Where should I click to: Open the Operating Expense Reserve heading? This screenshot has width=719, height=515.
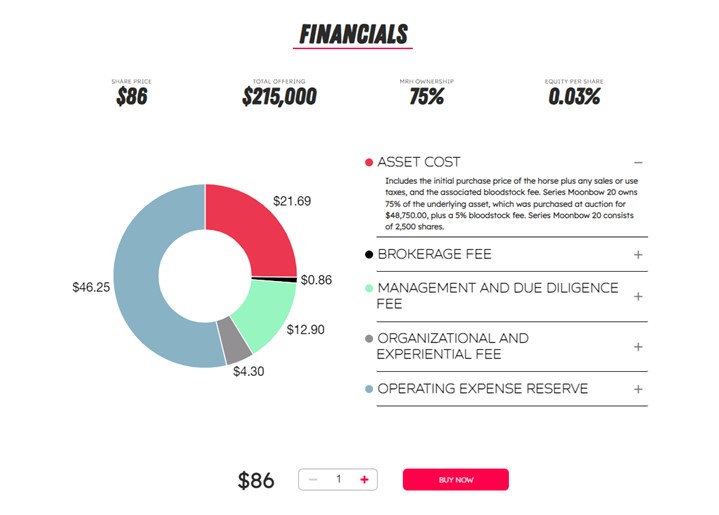pos(482,389)
